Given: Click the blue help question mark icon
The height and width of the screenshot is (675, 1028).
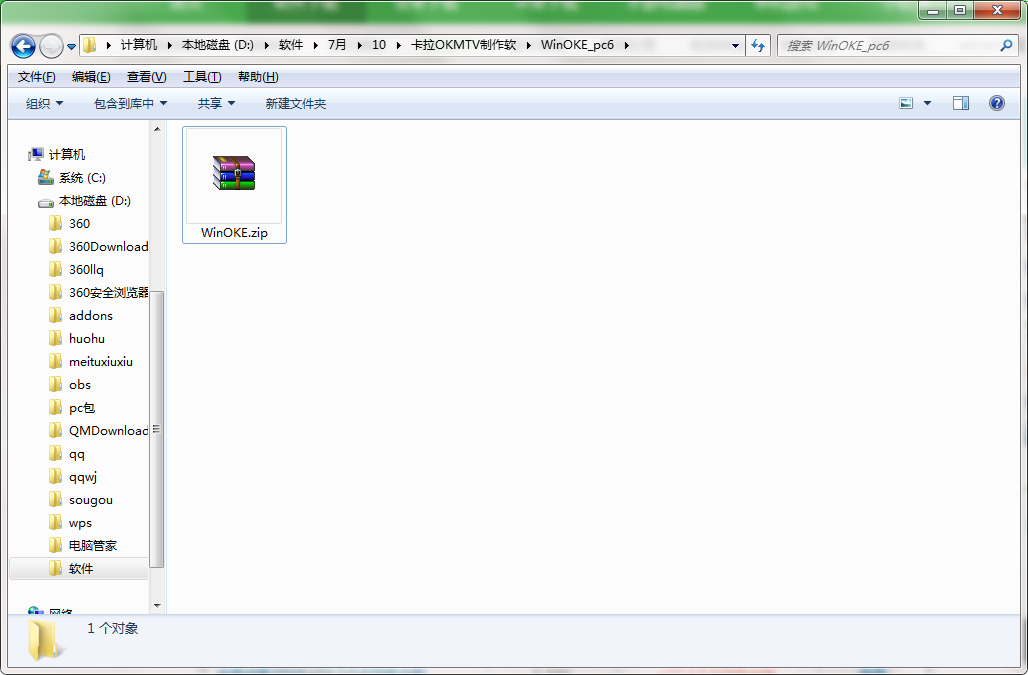Looking at the screenshot, I should pyautogui.click(x=997, y=103).
